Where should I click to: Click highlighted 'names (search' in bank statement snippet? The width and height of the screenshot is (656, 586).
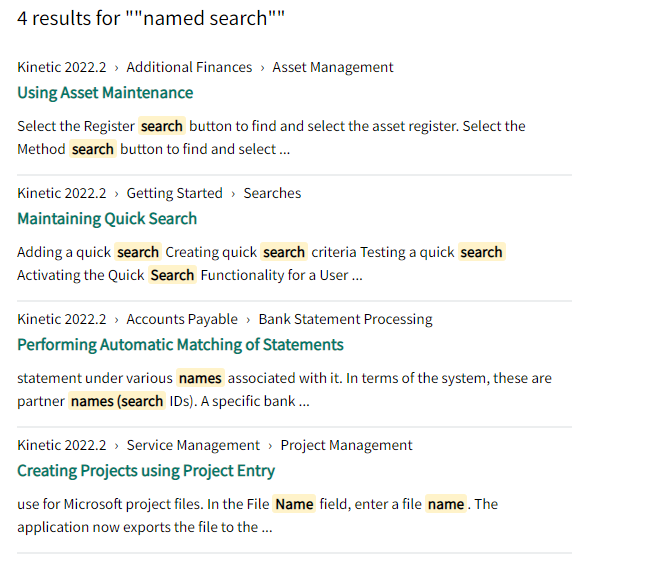117,401
